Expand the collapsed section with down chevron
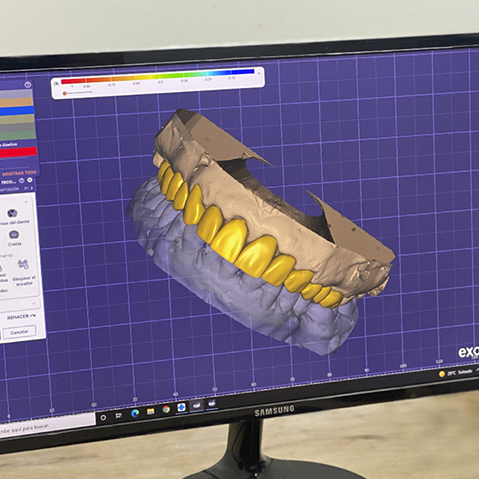Screen dimensions: 479x479 tap(34, 304)
